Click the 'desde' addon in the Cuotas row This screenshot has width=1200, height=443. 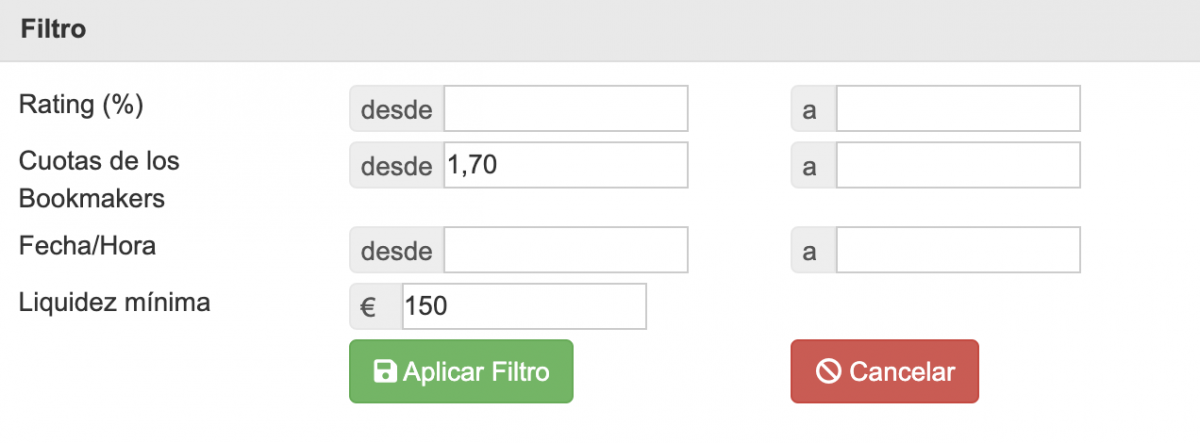coord(396,165)
